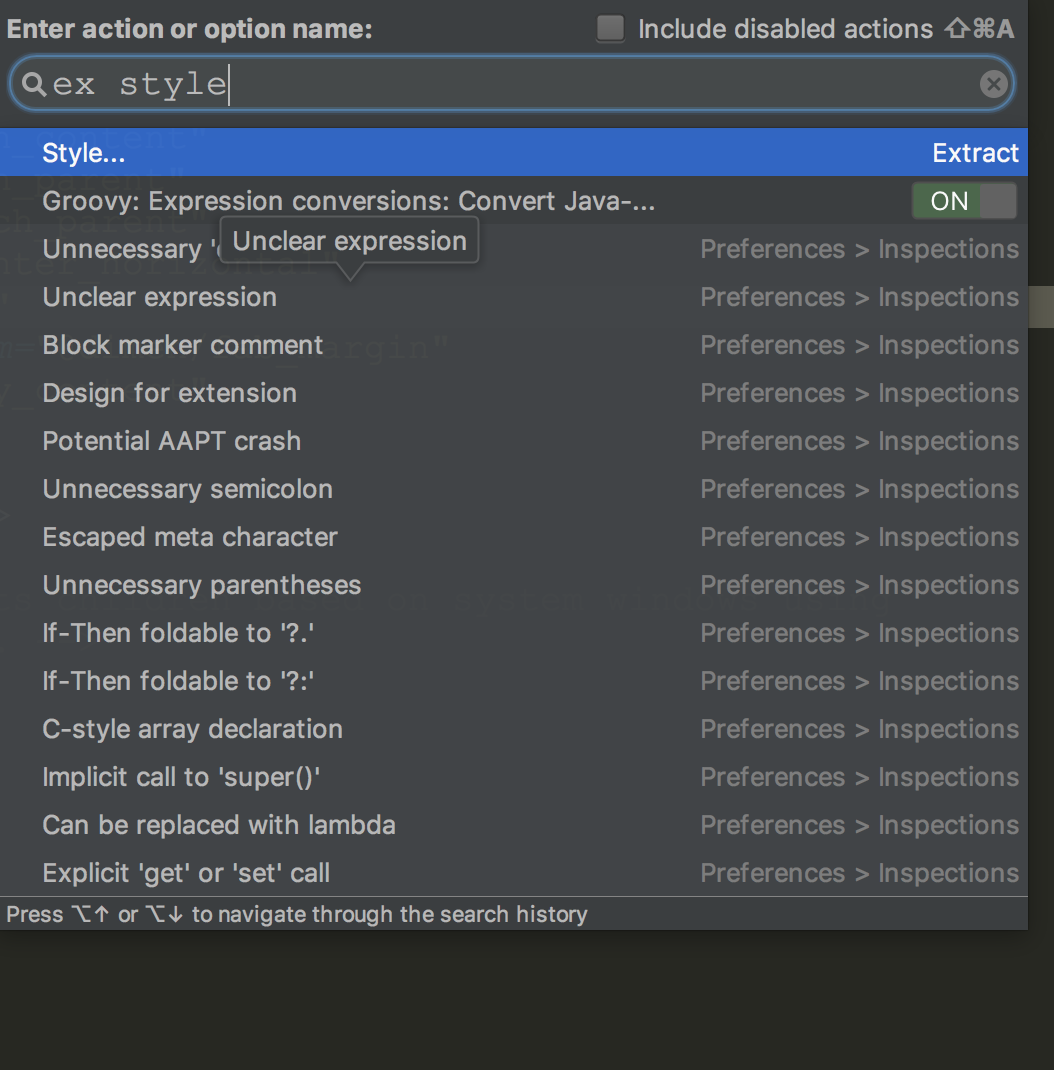The image size is (1054, 1070).
Task: Click the magnifier search icon
Action: pos(34,85)
